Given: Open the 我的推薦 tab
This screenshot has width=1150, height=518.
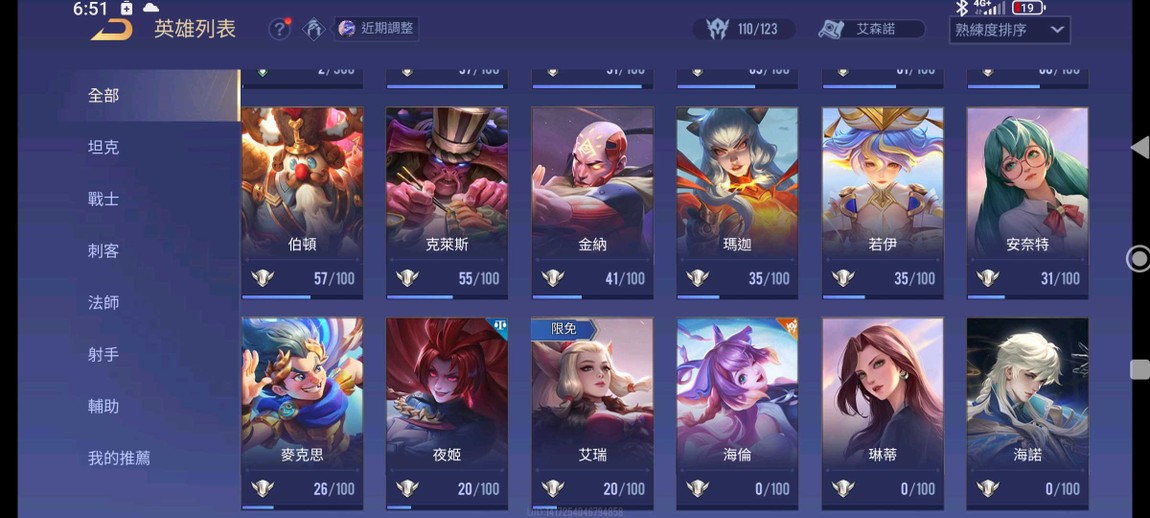Looking at the screenshot, I should click(119, 459).
